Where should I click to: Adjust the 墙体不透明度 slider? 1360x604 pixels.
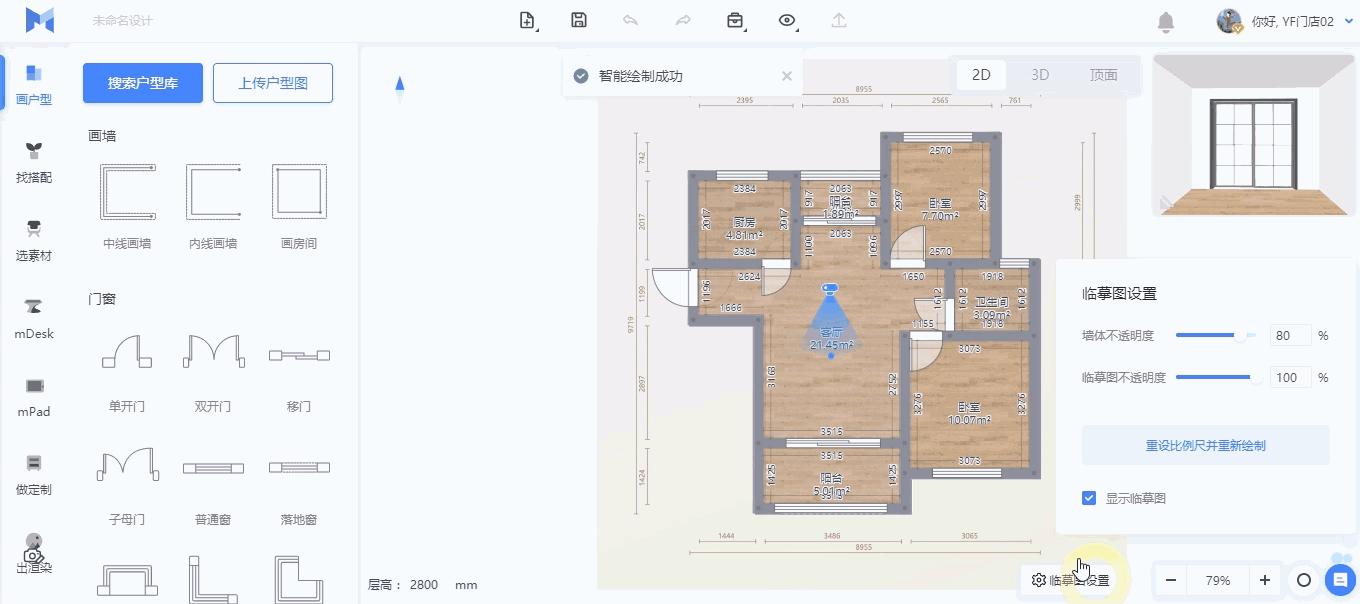click(1216, 336)
